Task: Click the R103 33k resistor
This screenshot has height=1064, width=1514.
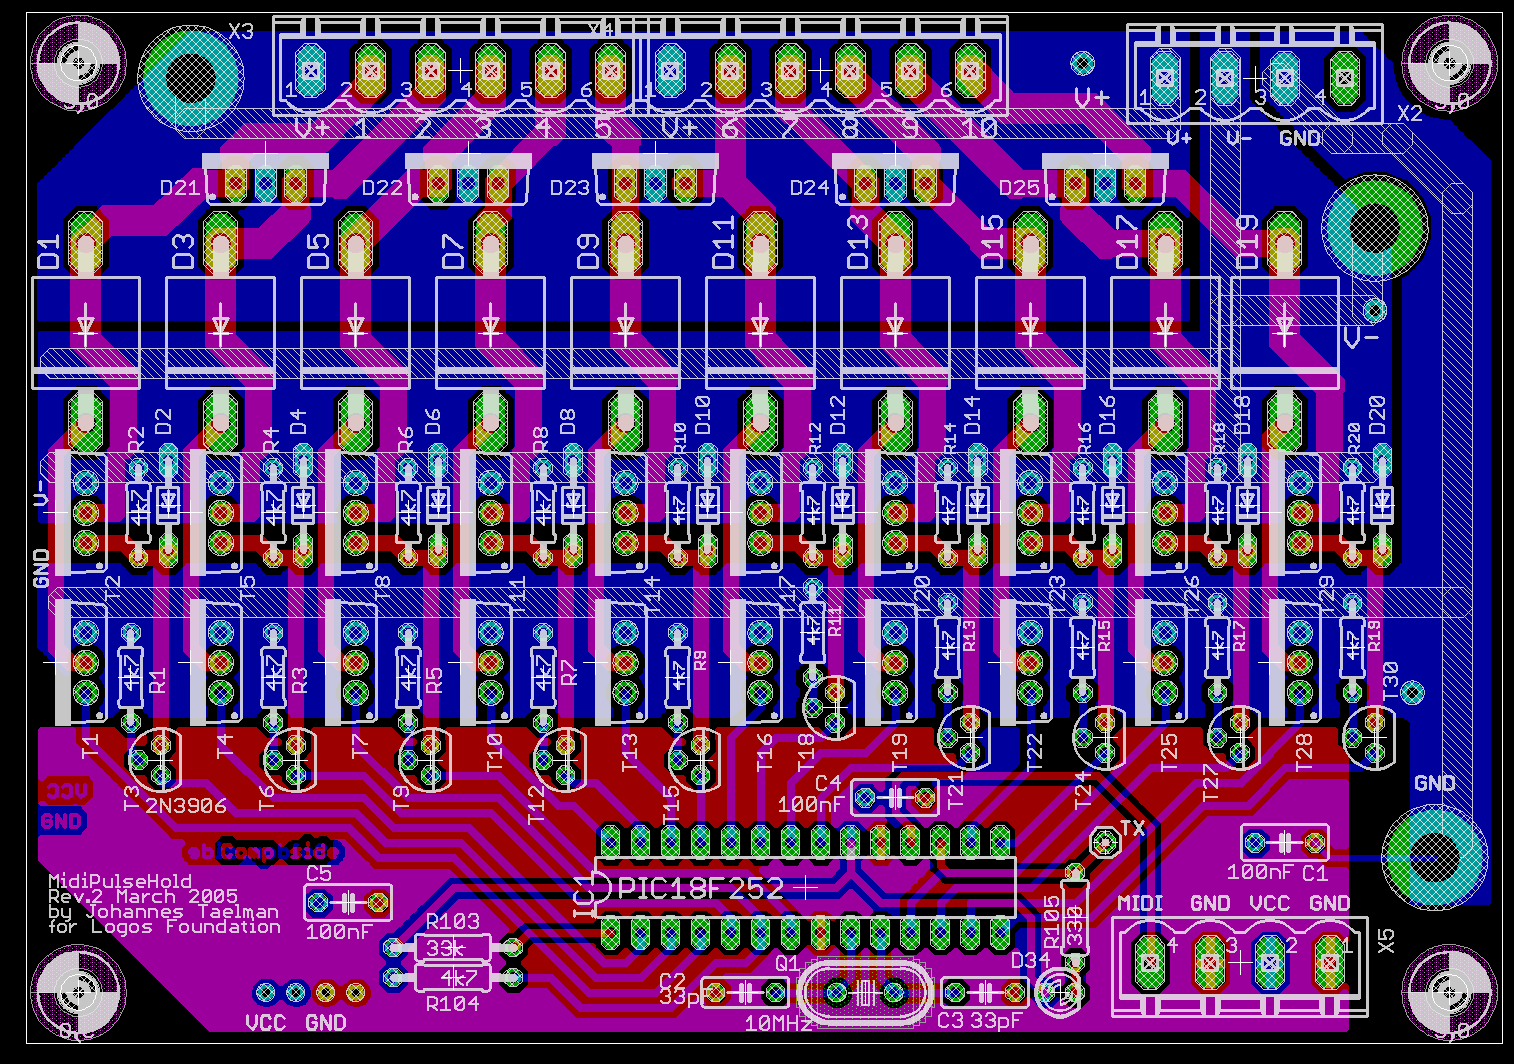Action: (453, 947)
